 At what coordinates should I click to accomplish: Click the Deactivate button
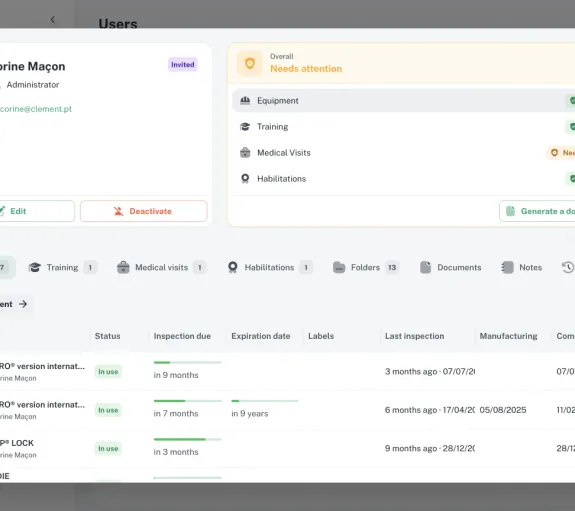point(144,211)
